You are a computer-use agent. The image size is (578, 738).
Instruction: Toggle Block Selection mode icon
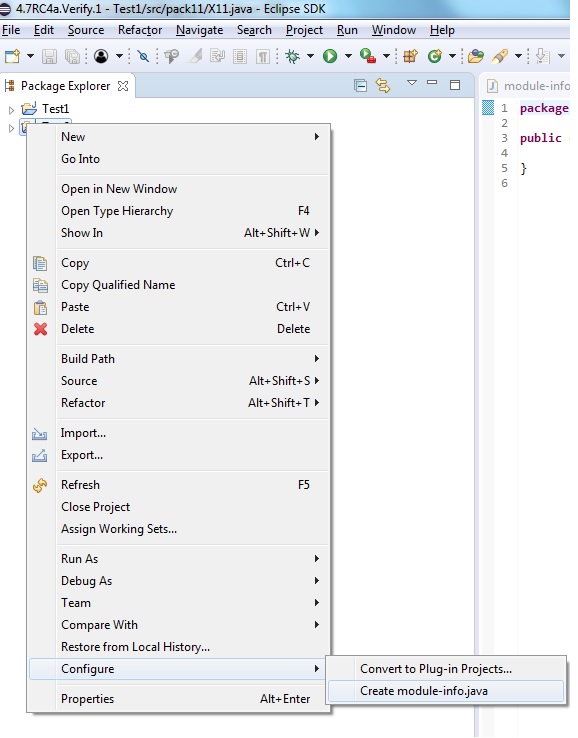pos(240,56)
